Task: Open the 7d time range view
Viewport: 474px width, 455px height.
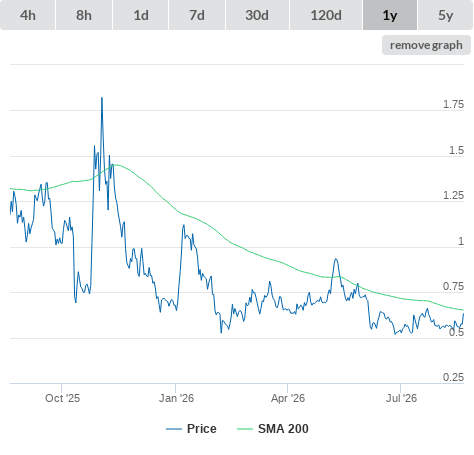Action: click(x=197, y=15)
